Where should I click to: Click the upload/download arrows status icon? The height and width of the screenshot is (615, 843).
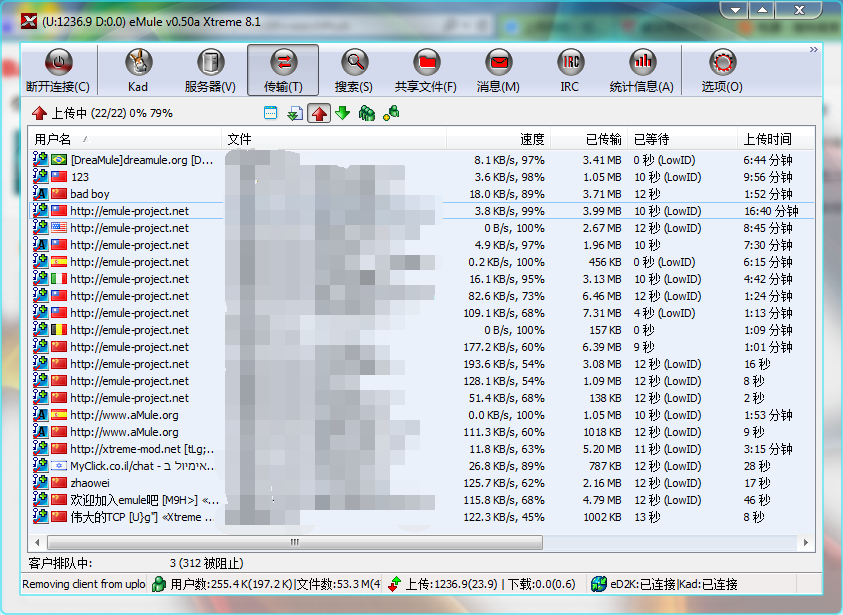point(394,584)
